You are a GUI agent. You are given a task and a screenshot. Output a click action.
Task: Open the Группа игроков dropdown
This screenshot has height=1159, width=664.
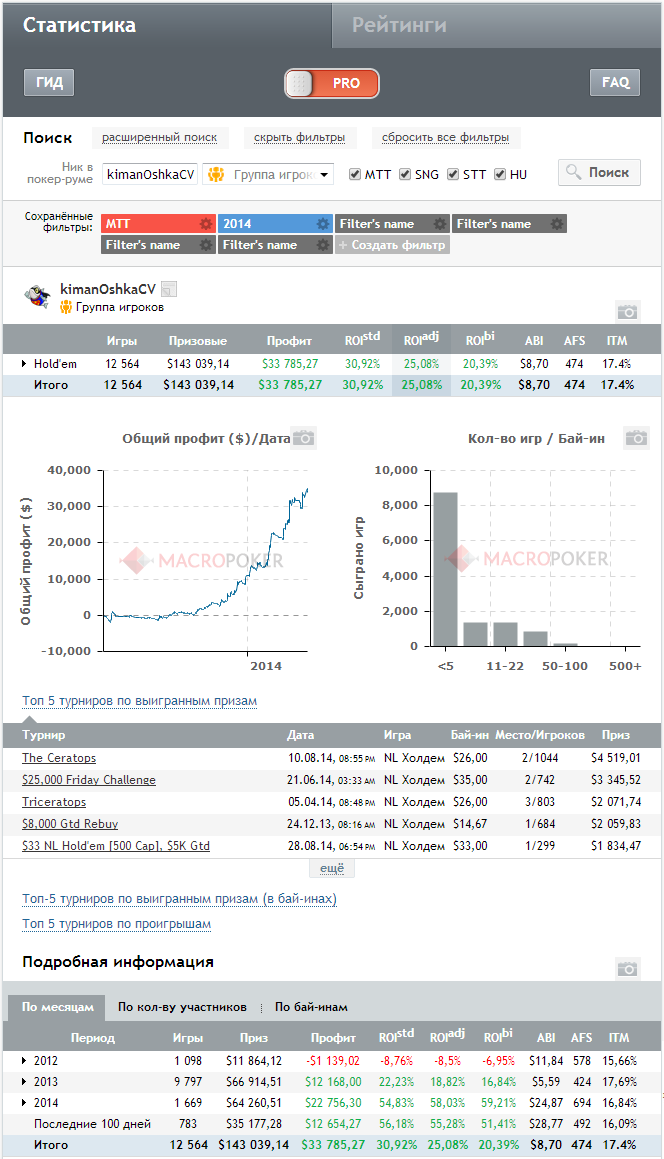point(268,174)
